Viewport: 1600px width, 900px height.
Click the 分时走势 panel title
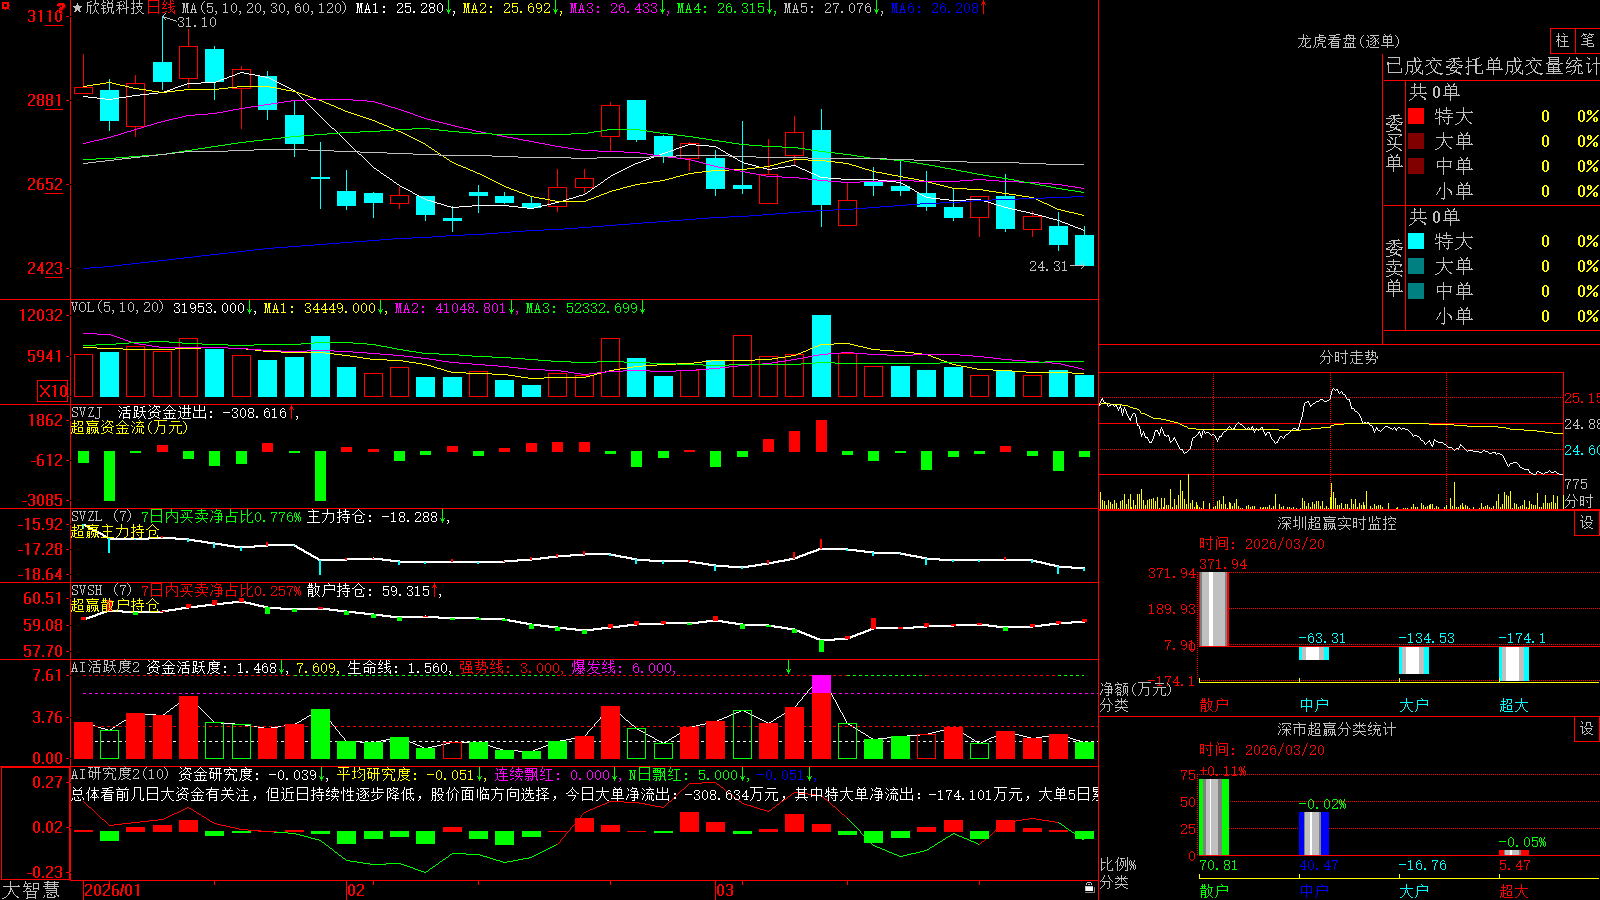[1348, 357]
